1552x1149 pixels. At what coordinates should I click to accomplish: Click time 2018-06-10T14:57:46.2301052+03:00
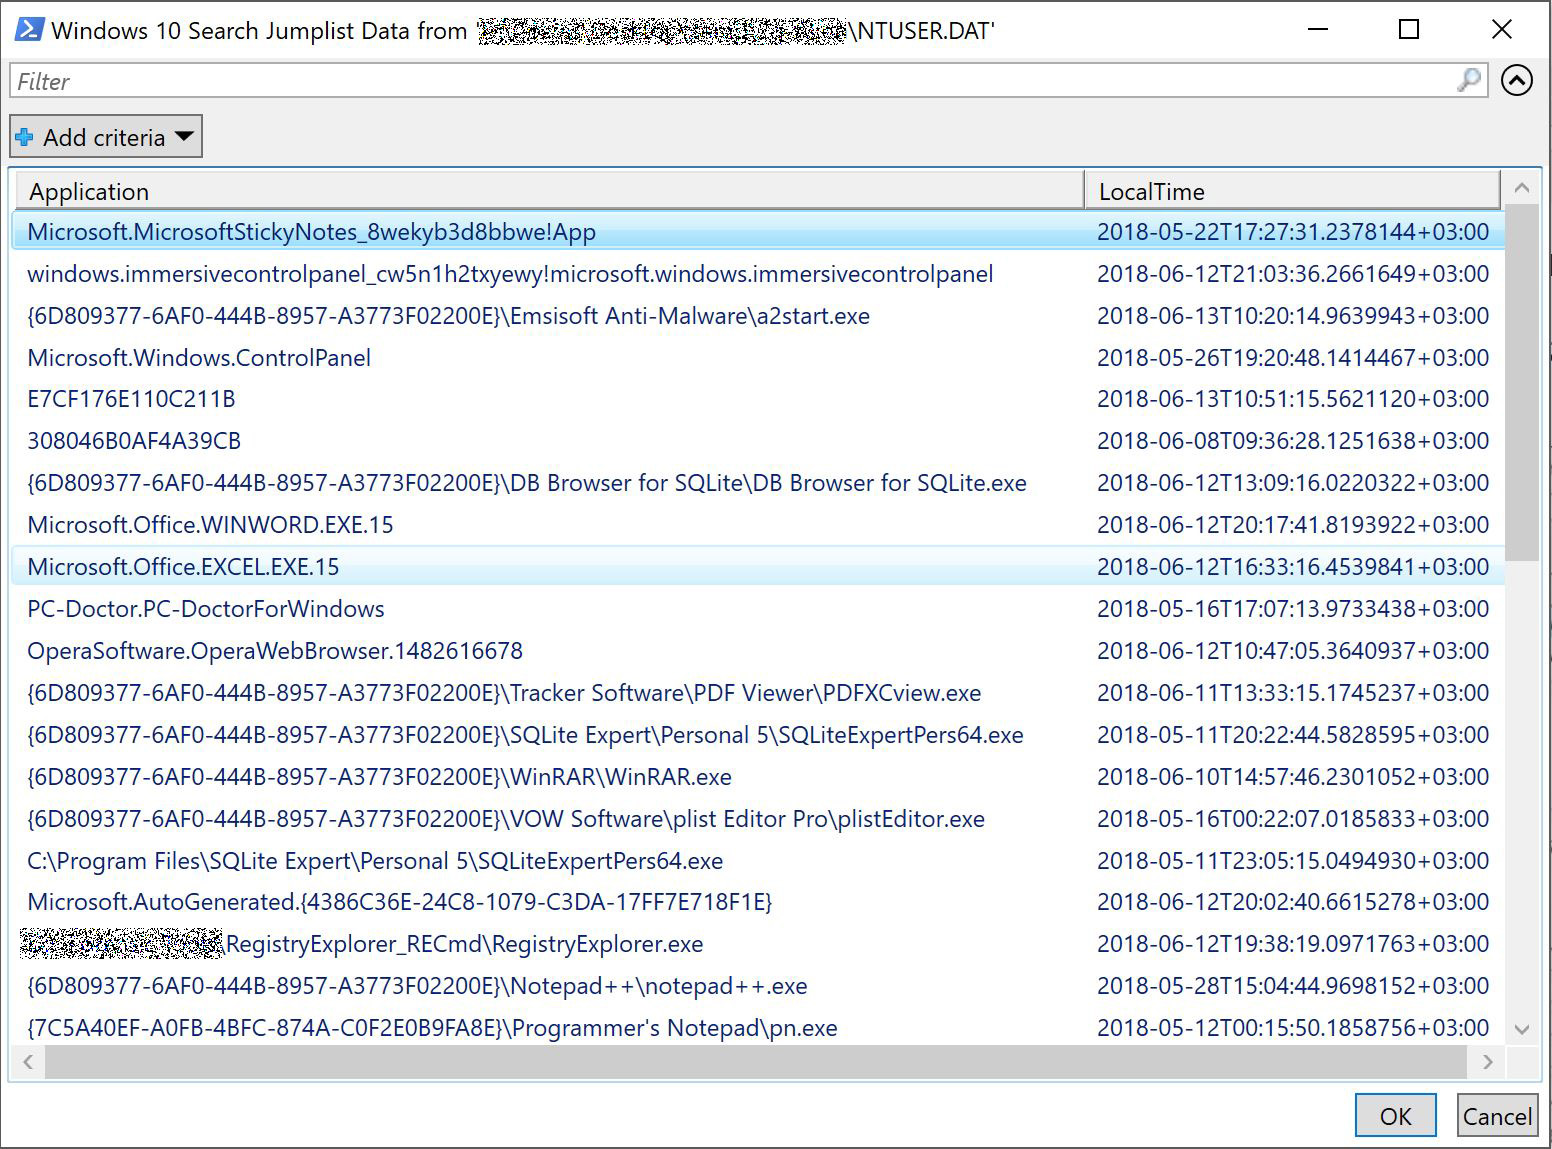point(1293,777)
